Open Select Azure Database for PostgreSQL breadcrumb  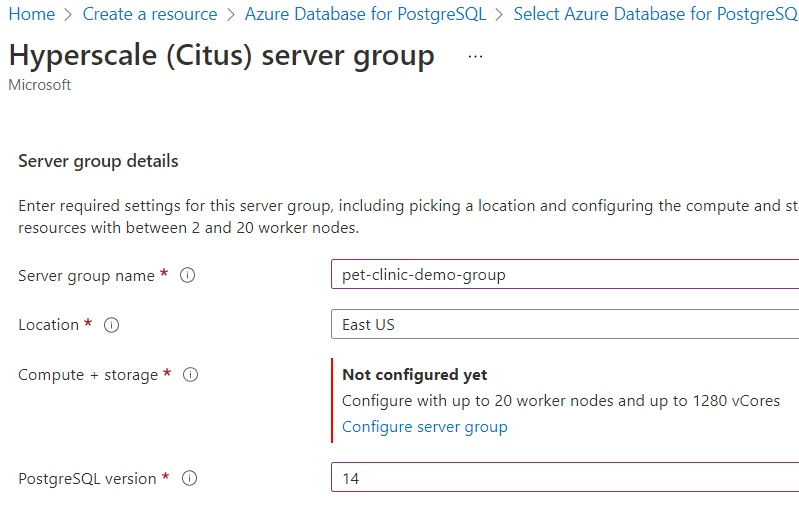[656, 14]
